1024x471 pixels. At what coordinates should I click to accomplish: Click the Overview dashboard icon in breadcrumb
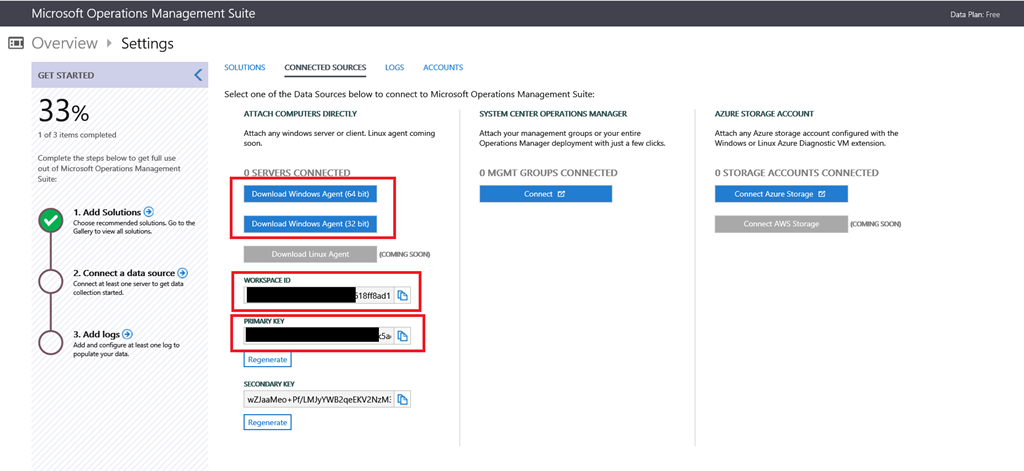[x=16, y=44]
